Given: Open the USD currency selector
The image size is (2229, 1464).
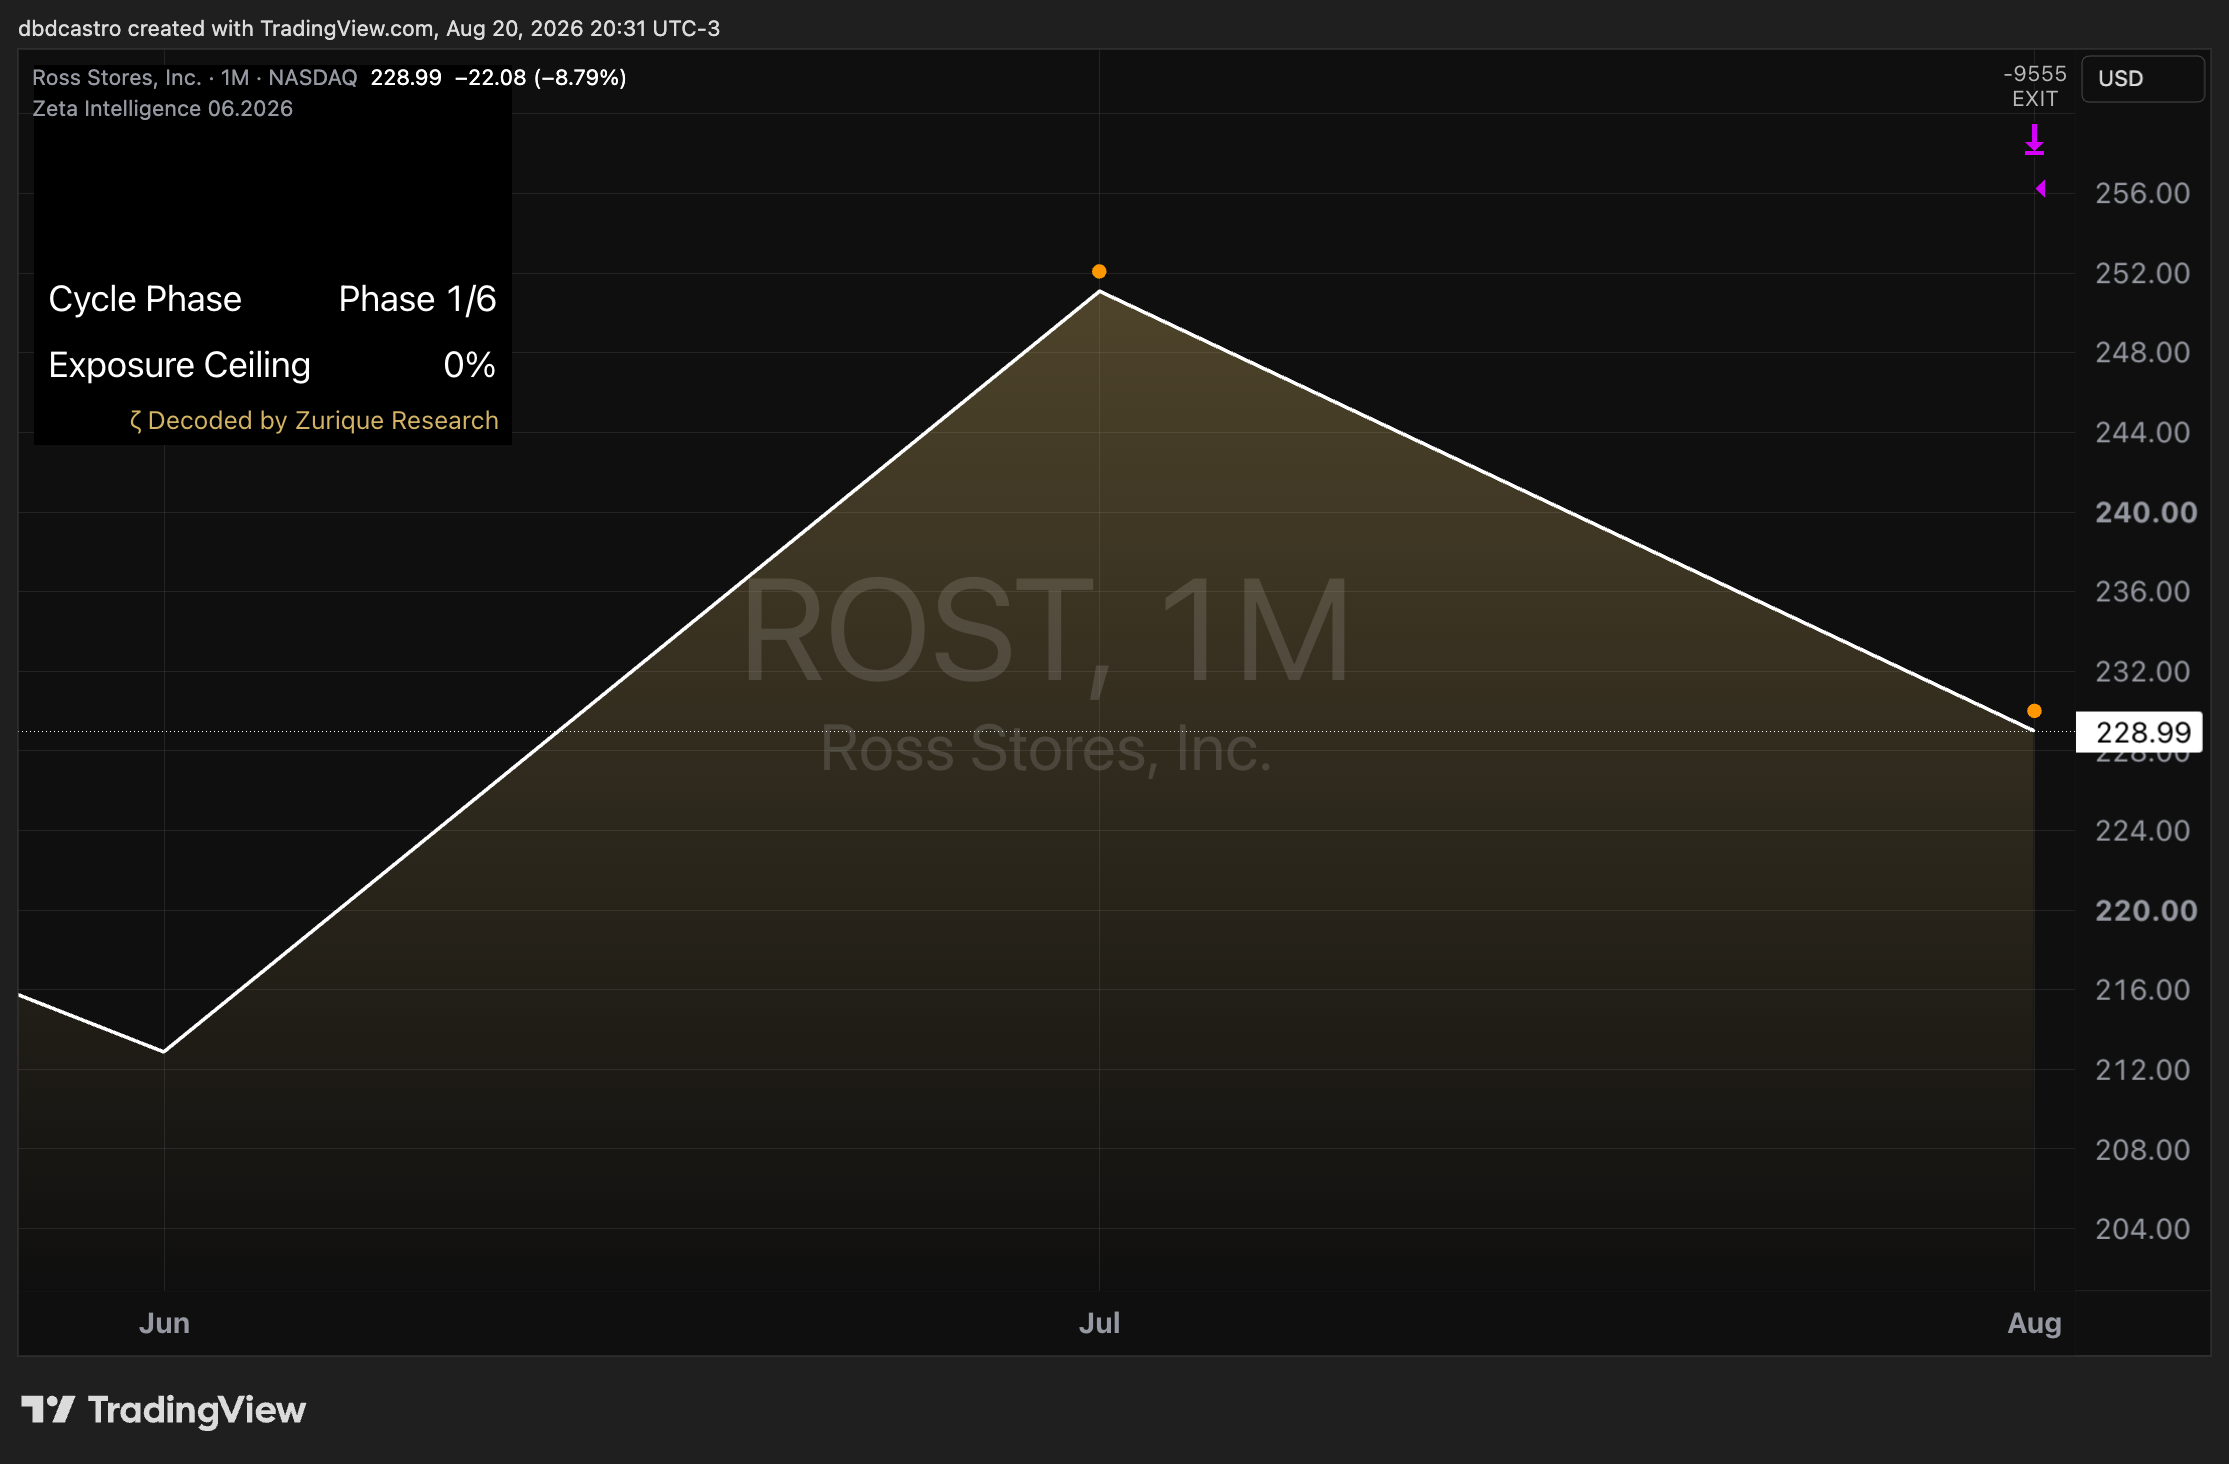Looking at the screenshot, I should 2142,79.
